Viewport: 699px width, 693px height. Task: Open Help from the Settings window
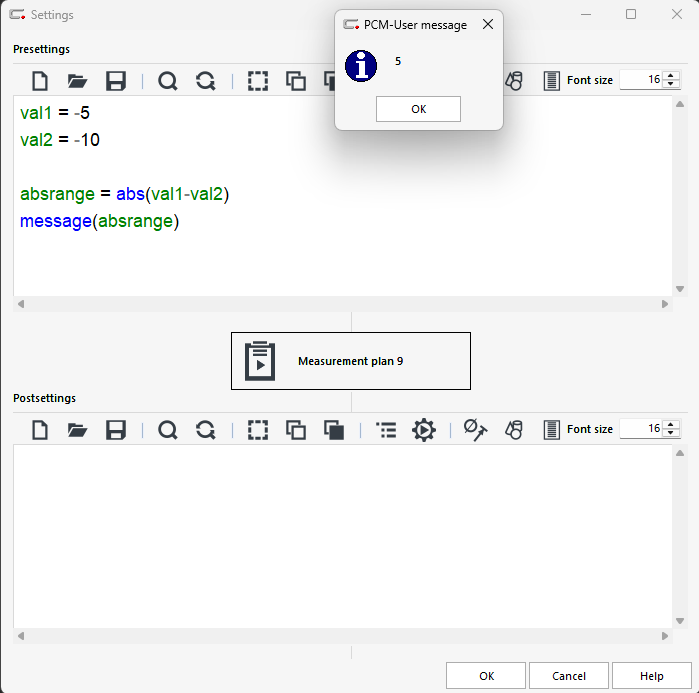(651, 676)
